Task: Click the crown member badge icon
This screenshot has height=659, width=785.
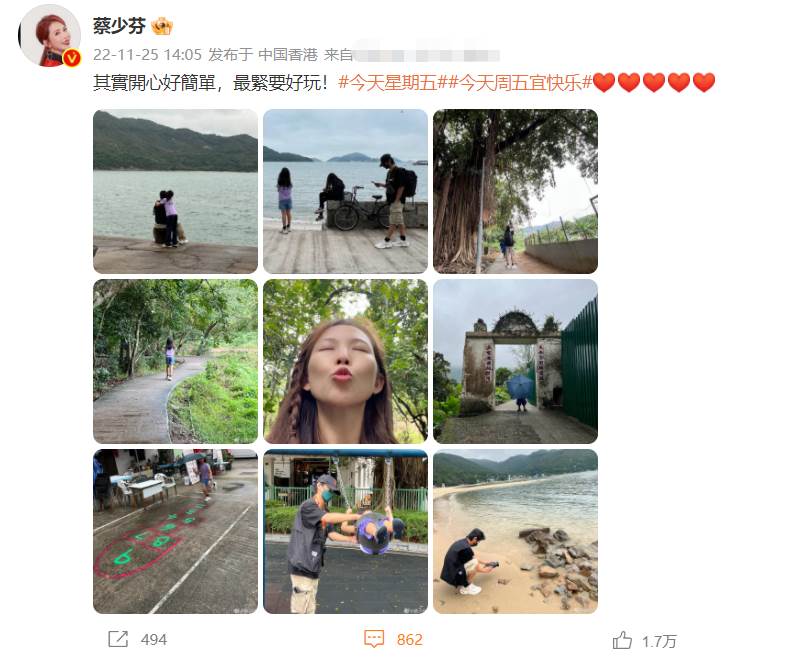Action: [x=162, y=26]
